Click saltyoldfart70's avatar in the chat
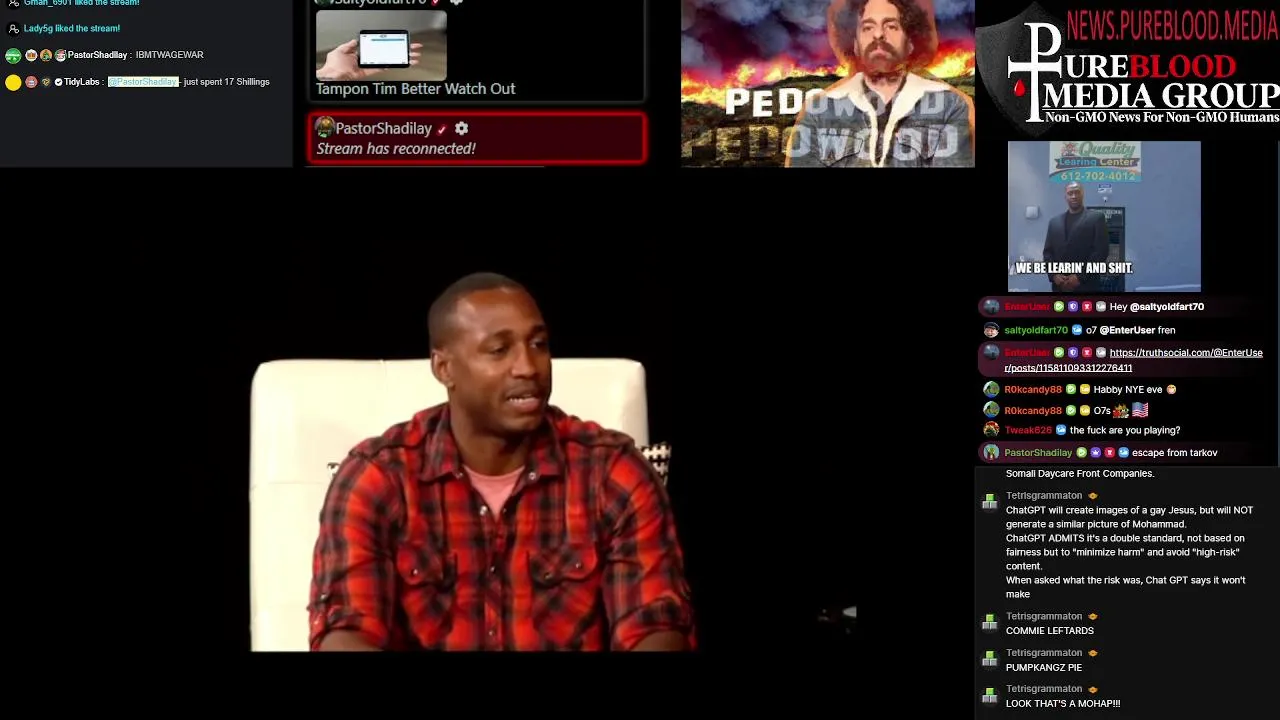Viewport: 1280px width, 720px height. coord(991,330)
